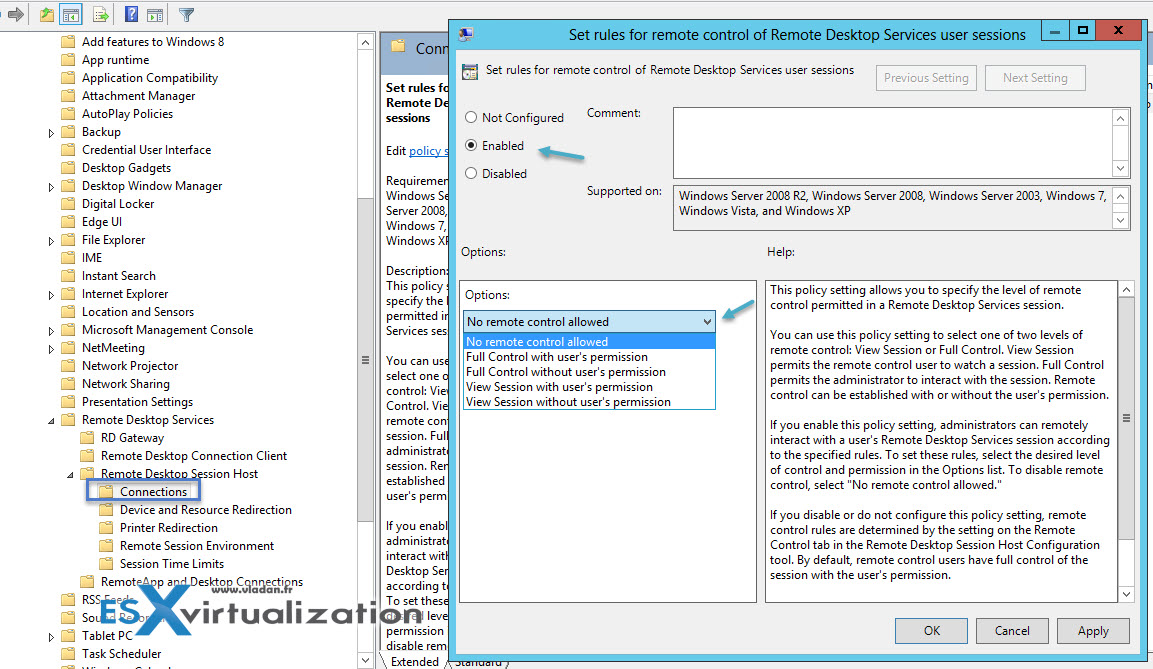
Task: Click the Add features to Windows 8 folder icon
Action: point(68,42)
